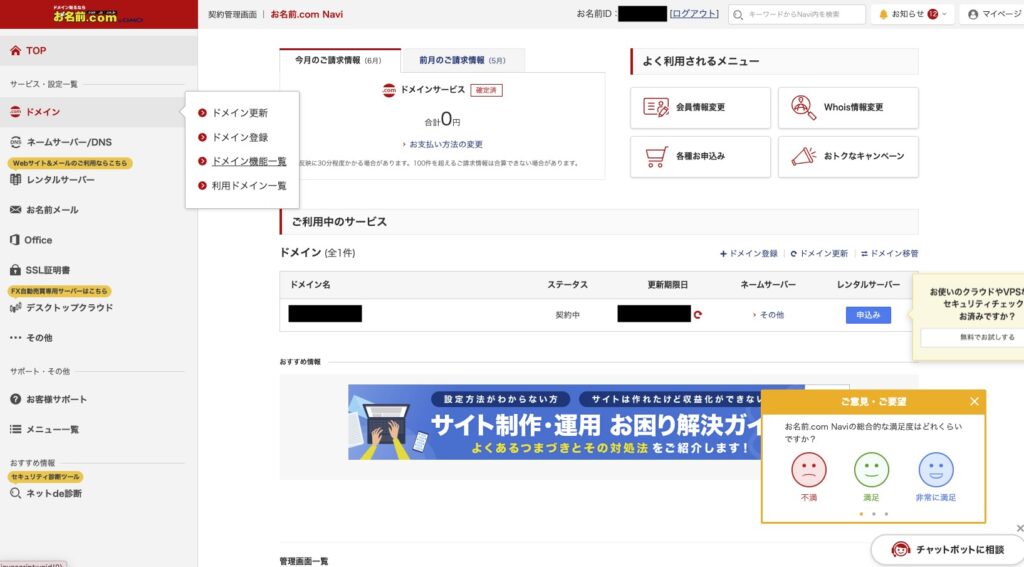Choose ドメイン機能一覧 from flyout menu

(249, 161)
